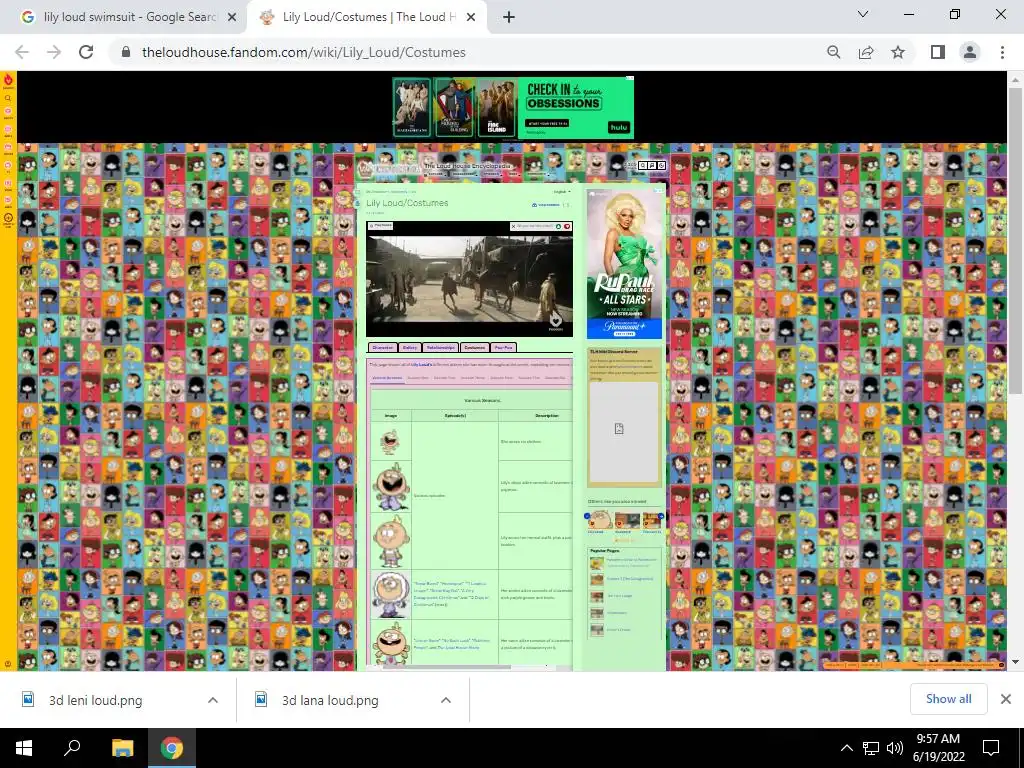The width and height of the screenshot is (1024, 768).
Task: Dismiss the video feedback prompt with X
Action: 513,227
